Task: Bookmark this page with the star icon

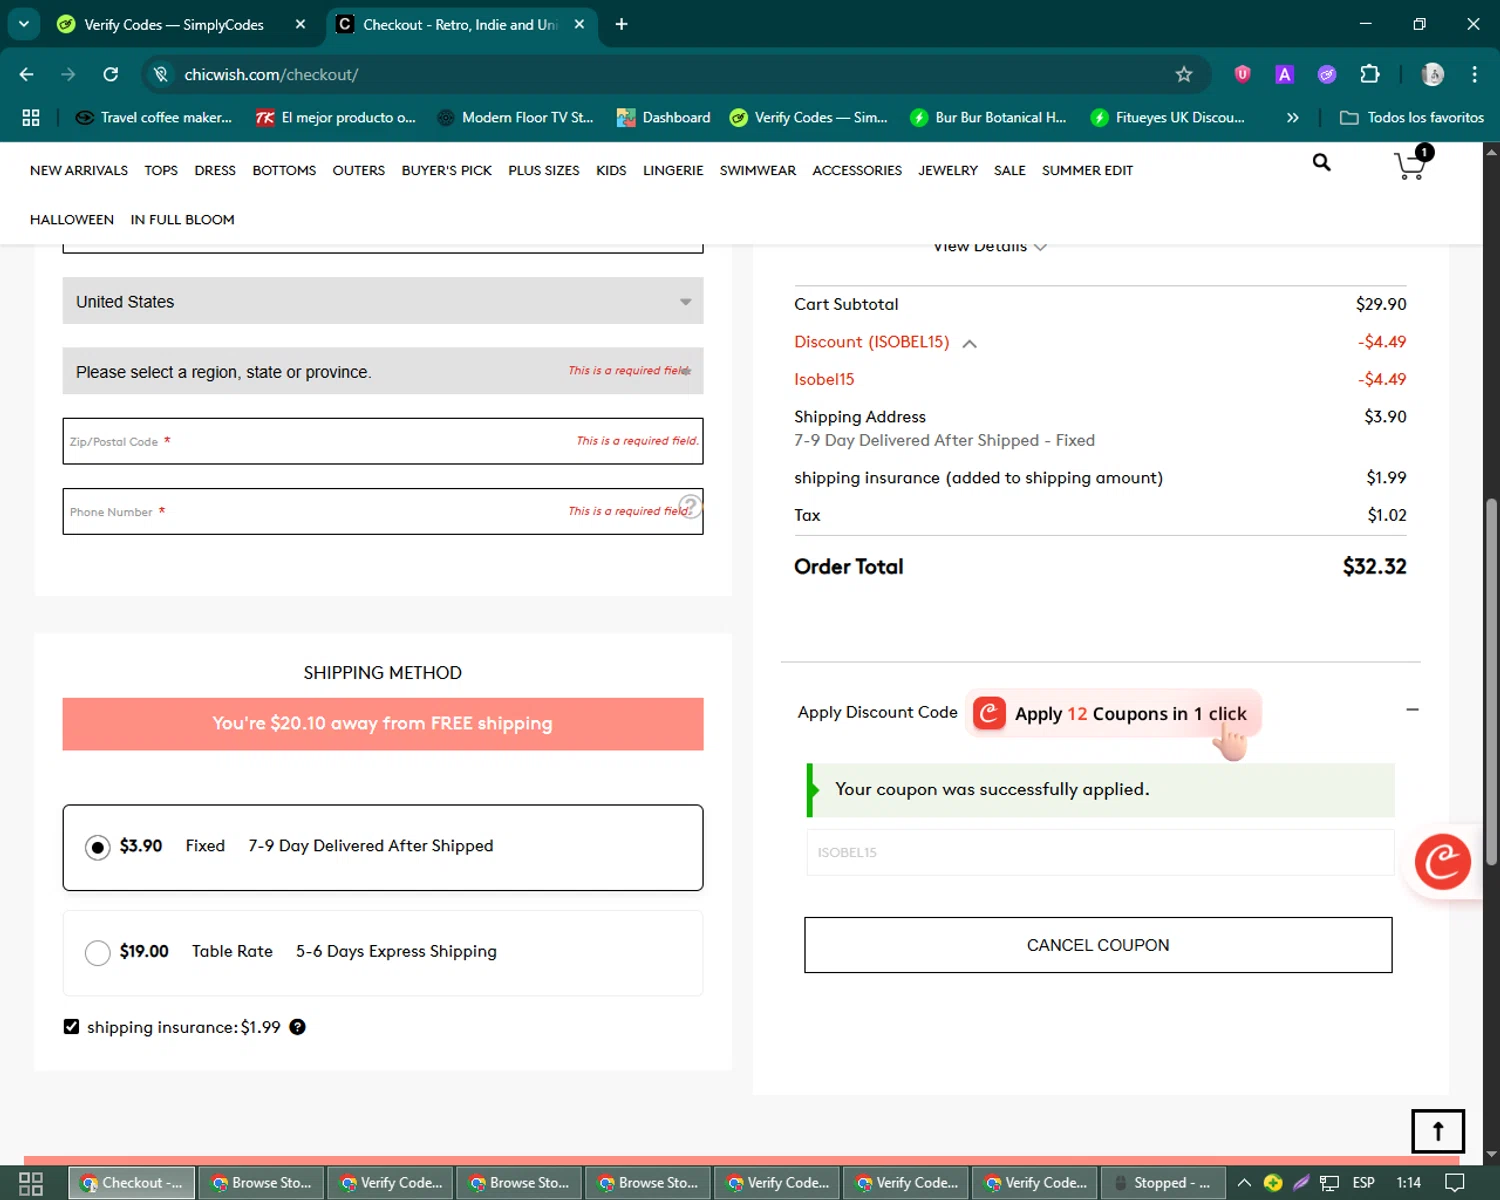Action: pos(1184,74)
